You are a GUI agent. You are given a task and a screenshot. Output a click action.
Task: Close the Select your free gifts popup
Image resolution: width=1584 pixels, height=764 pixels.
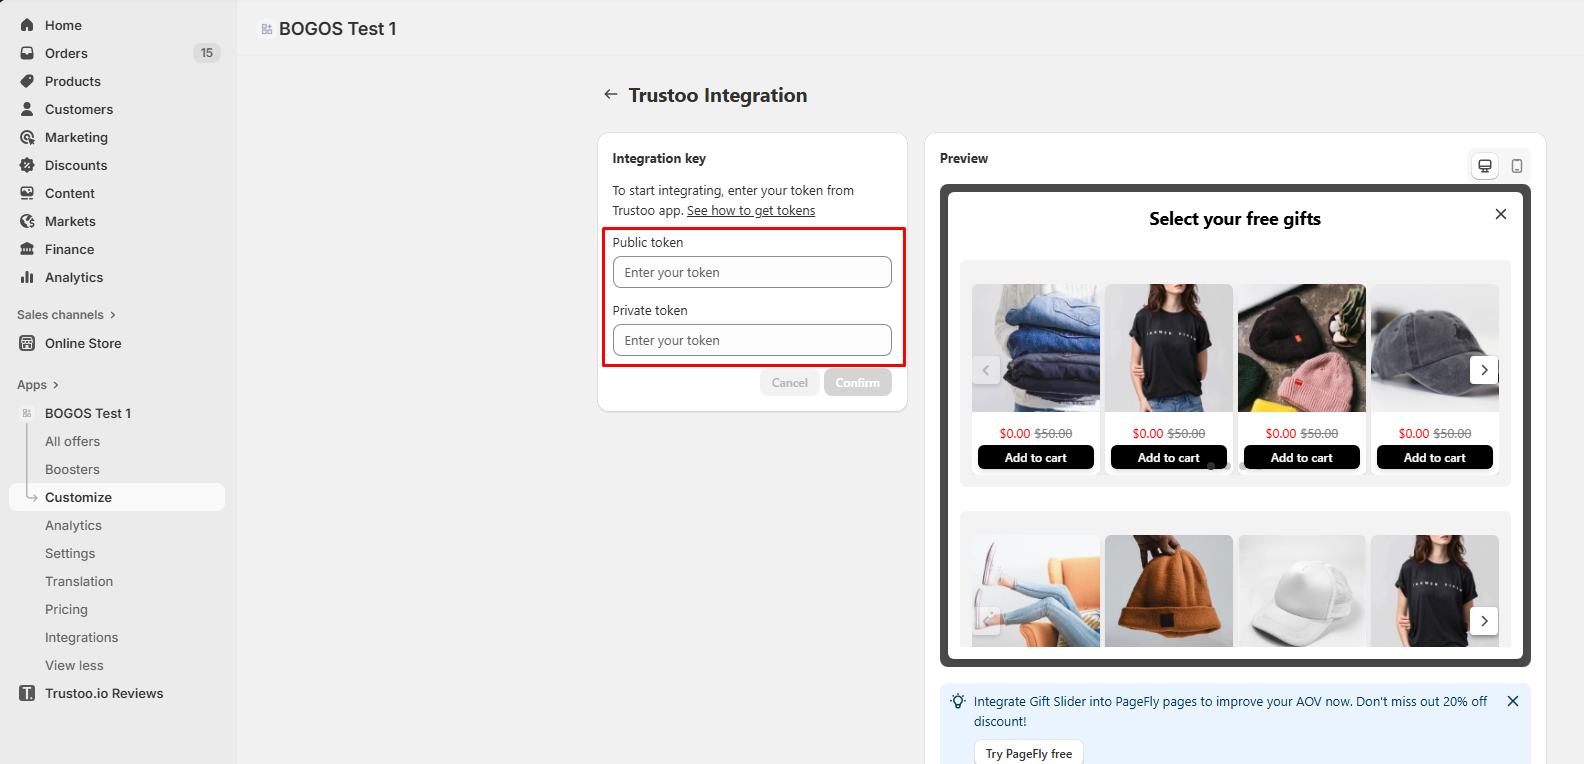[x=1500, y=214]
